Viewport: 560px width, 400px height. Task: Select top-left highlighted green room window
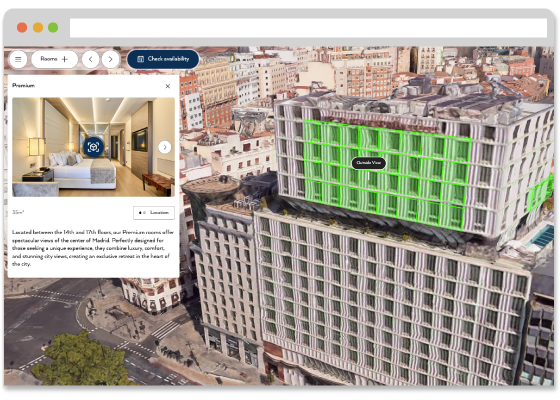312,131
